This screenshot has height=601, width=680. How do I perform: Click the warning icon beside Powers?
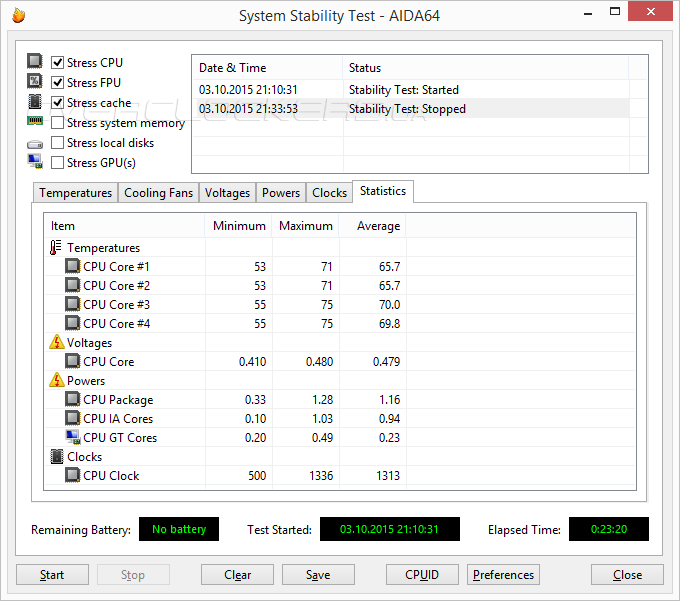(x=57, y=380)
